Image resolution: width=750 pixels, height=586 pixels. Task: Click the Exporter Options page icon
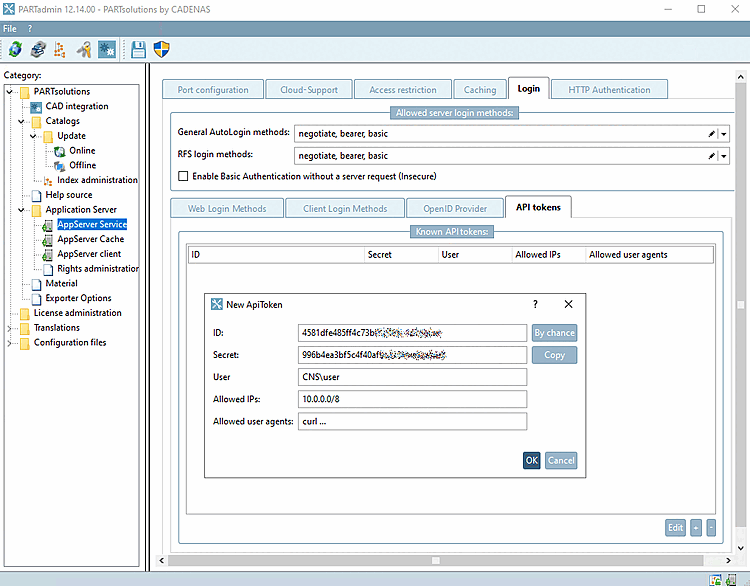[36, 299]
